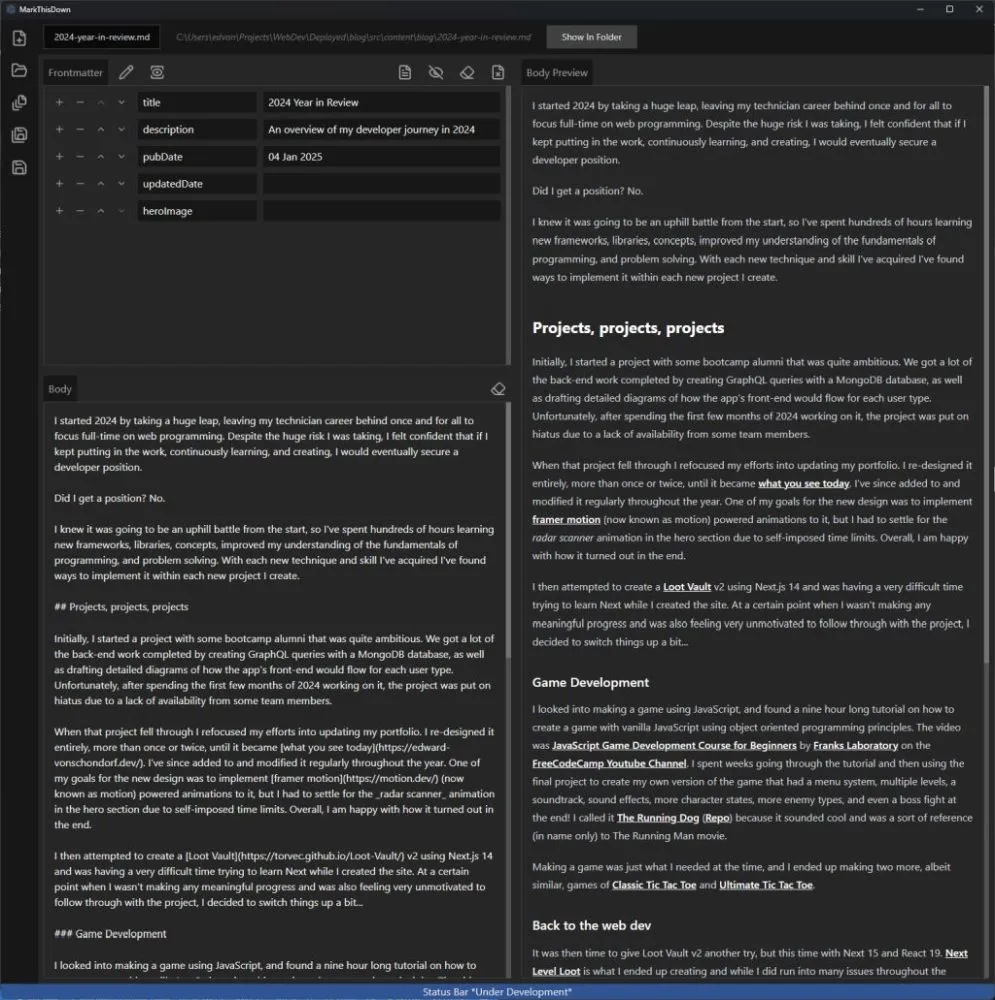Click the 'pubDate' key name field
Viewport: 995px width, 1000px height.
coord(197,156)
